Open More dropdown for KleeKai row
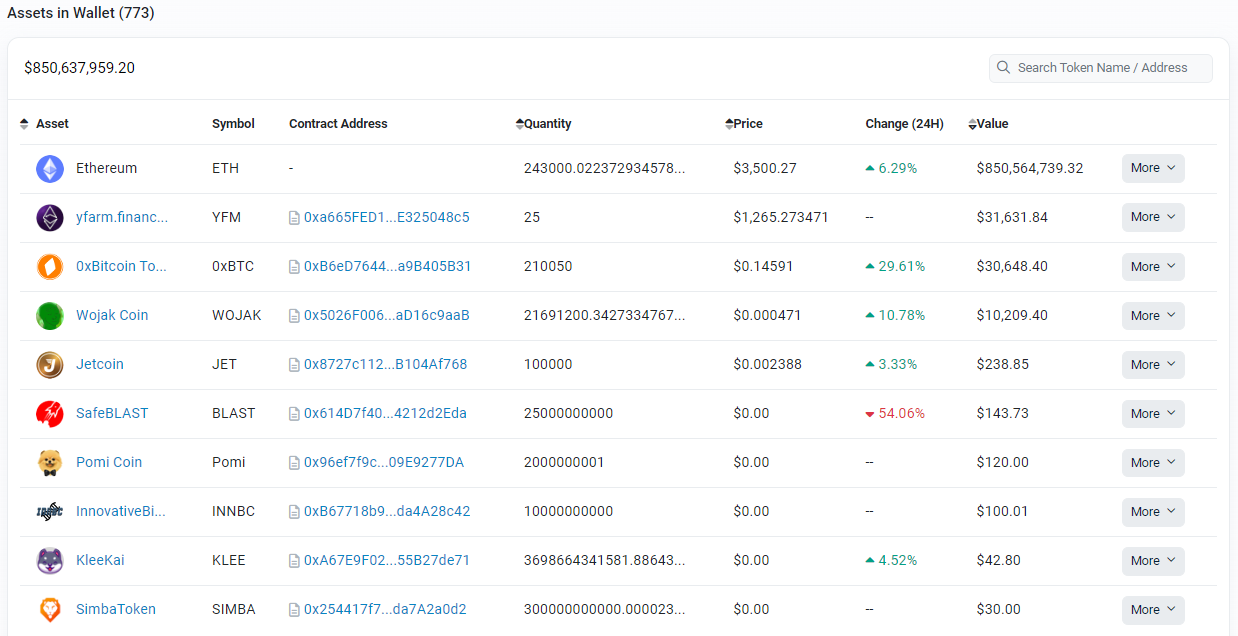This screenshot has height=636, width=1238. 1153,561
